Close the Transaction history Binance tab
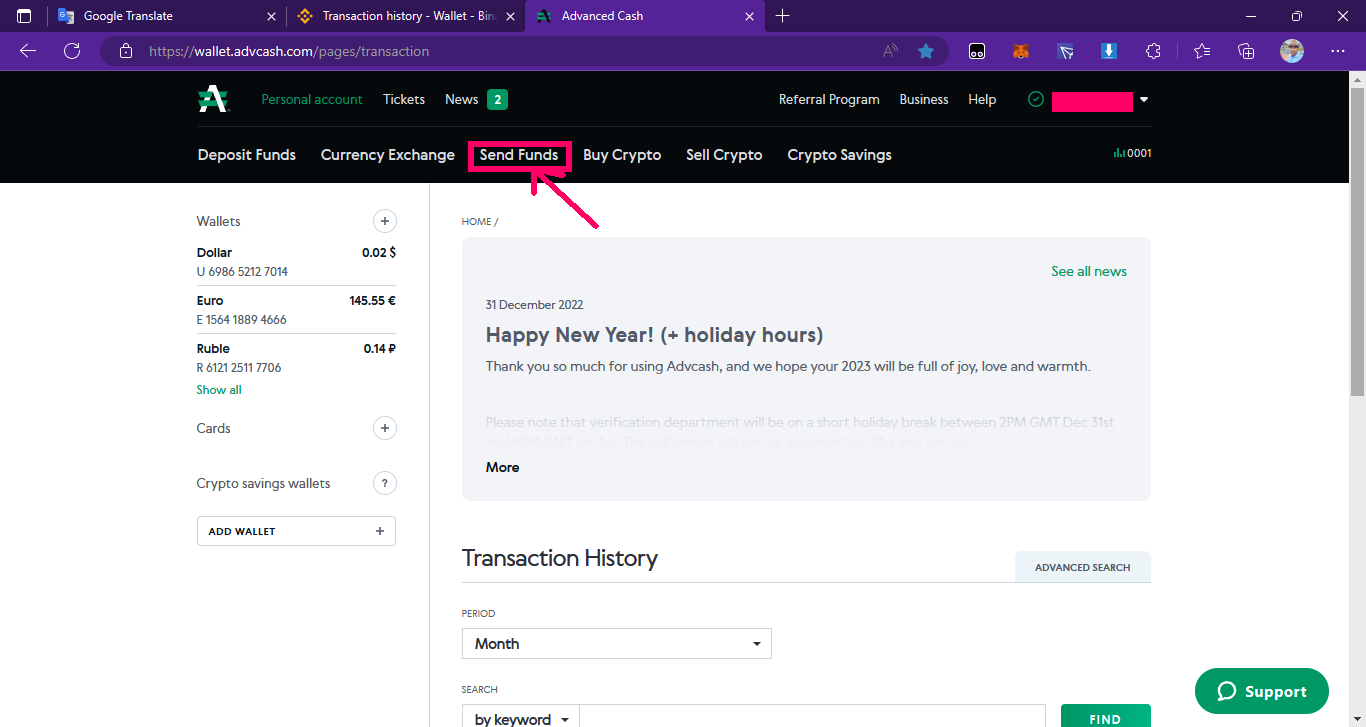 (x=511, y=16)
